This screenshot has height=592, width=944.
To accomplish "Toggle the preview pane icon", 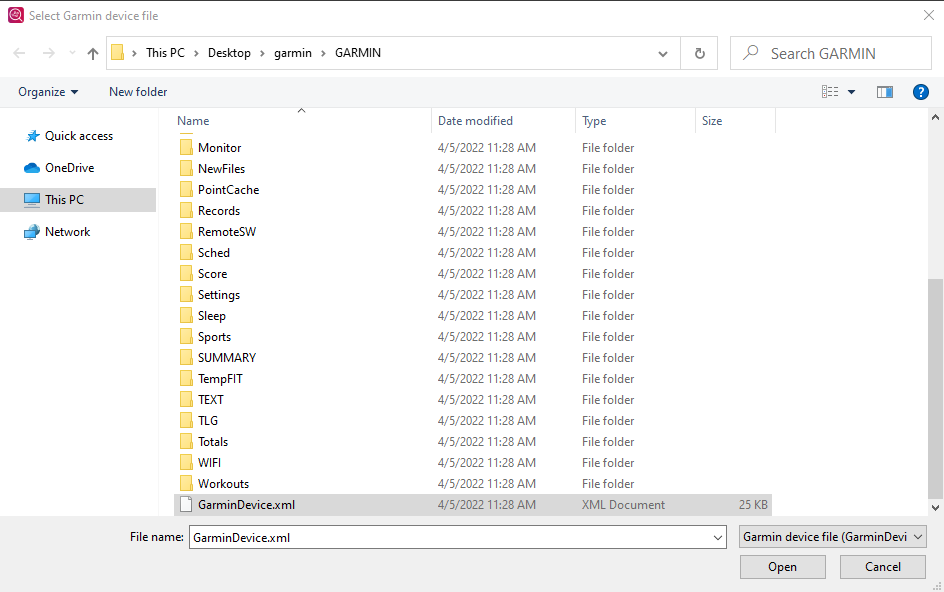I will tap(884, 92).
